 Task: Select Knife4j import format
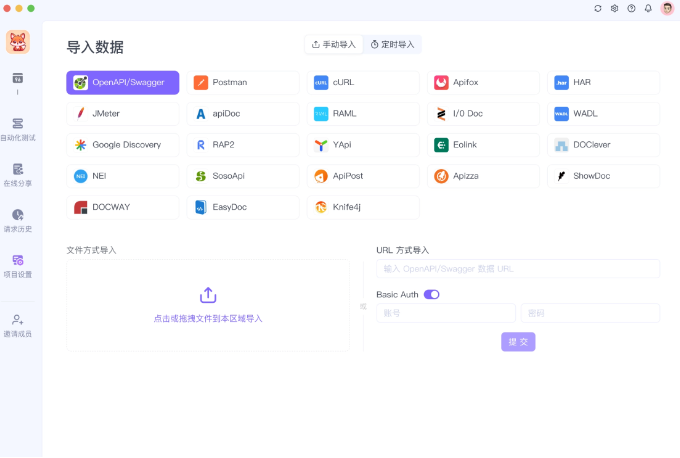coord(363,207)
